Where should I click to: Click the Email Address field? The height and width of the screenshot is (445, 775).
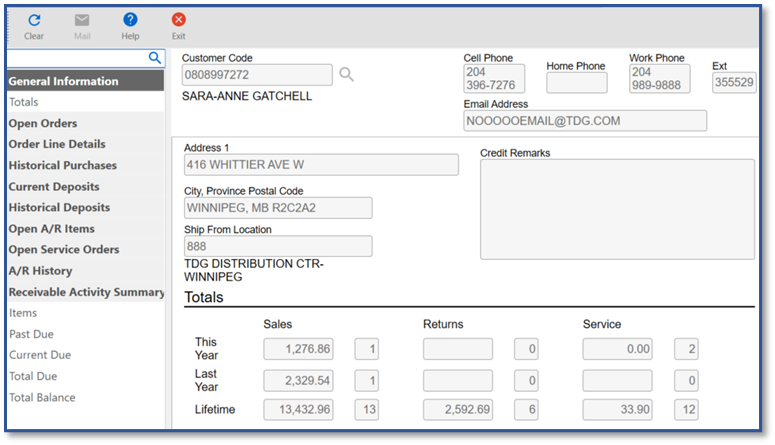(585, 121)
